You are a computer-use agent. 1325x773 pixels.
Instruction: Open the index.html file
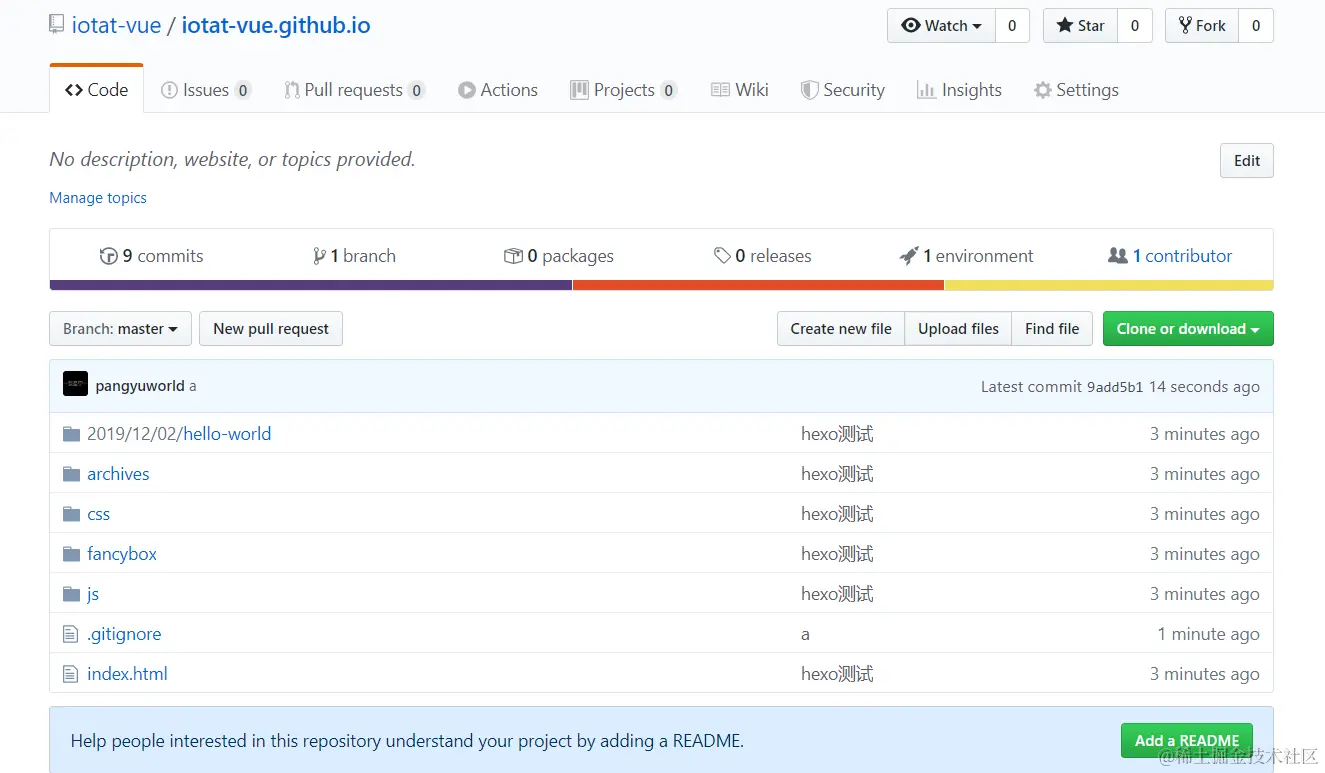coord(127,674)
